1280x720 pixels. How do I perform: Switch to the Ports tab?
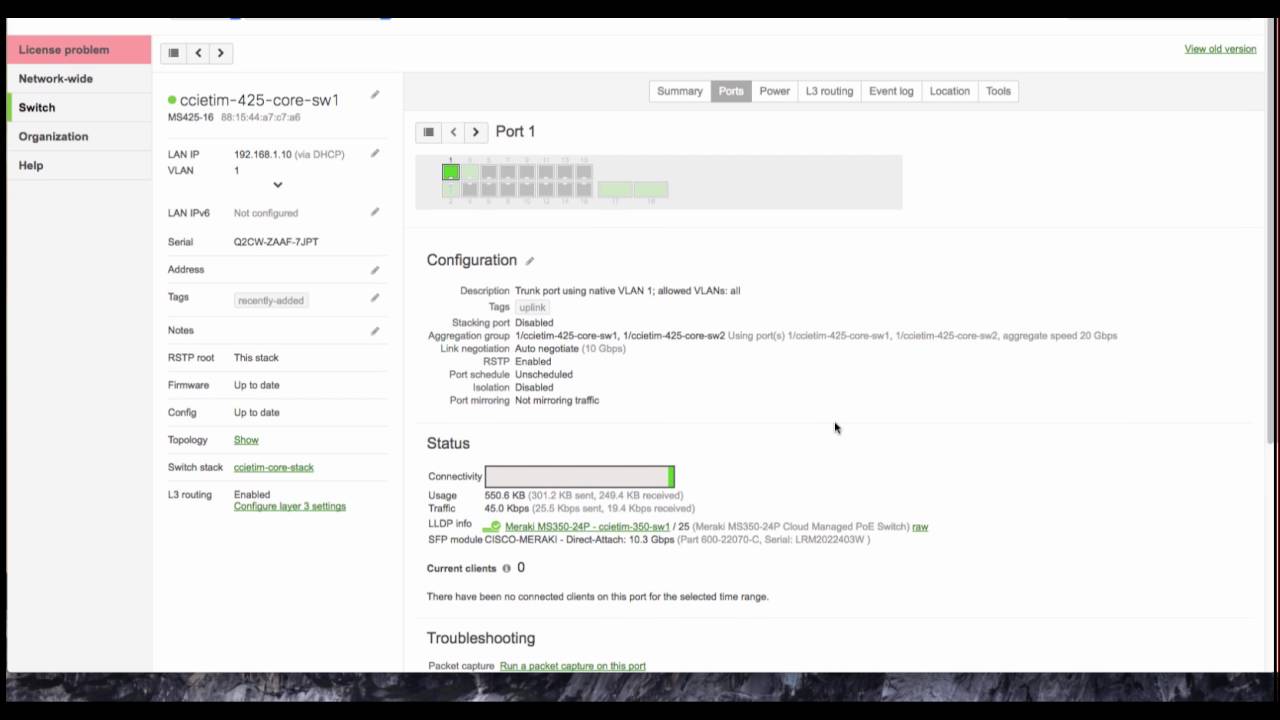pyautogui.click(x=731, y=91)
